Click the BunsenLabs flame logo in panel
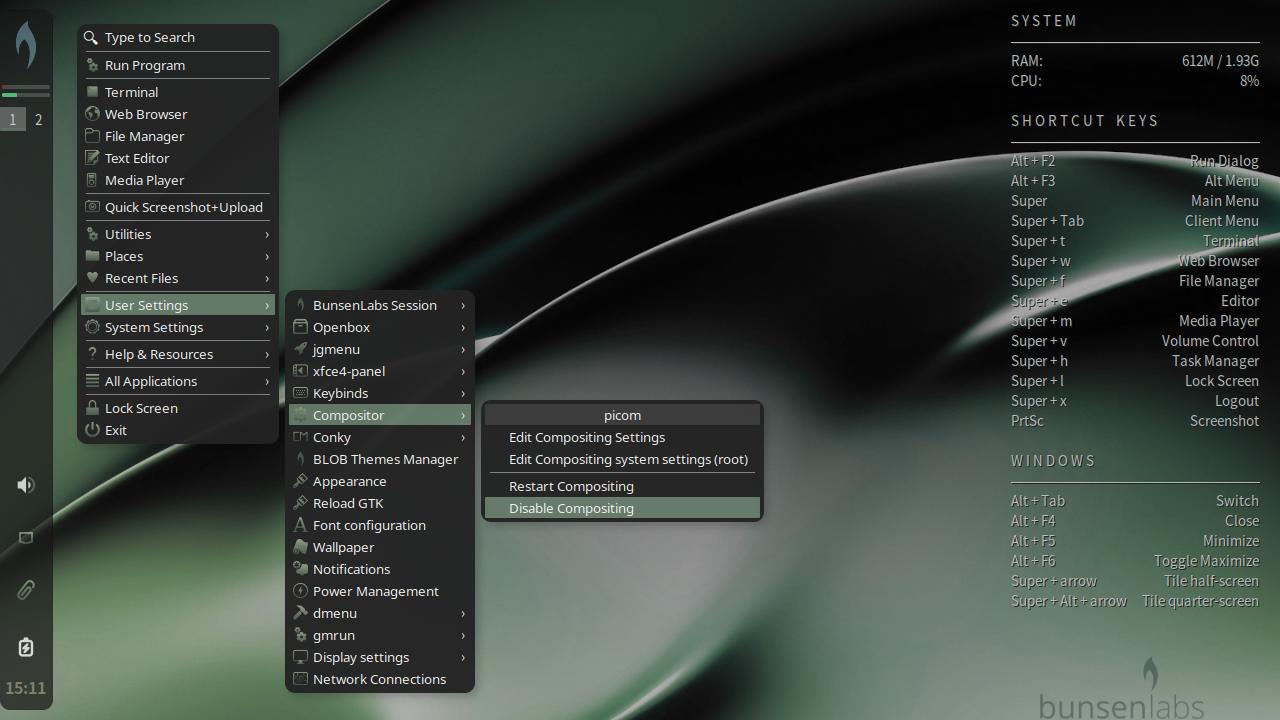Image resolution: width=1280 pixels, height=720 pixels. [x=26, y=45]
